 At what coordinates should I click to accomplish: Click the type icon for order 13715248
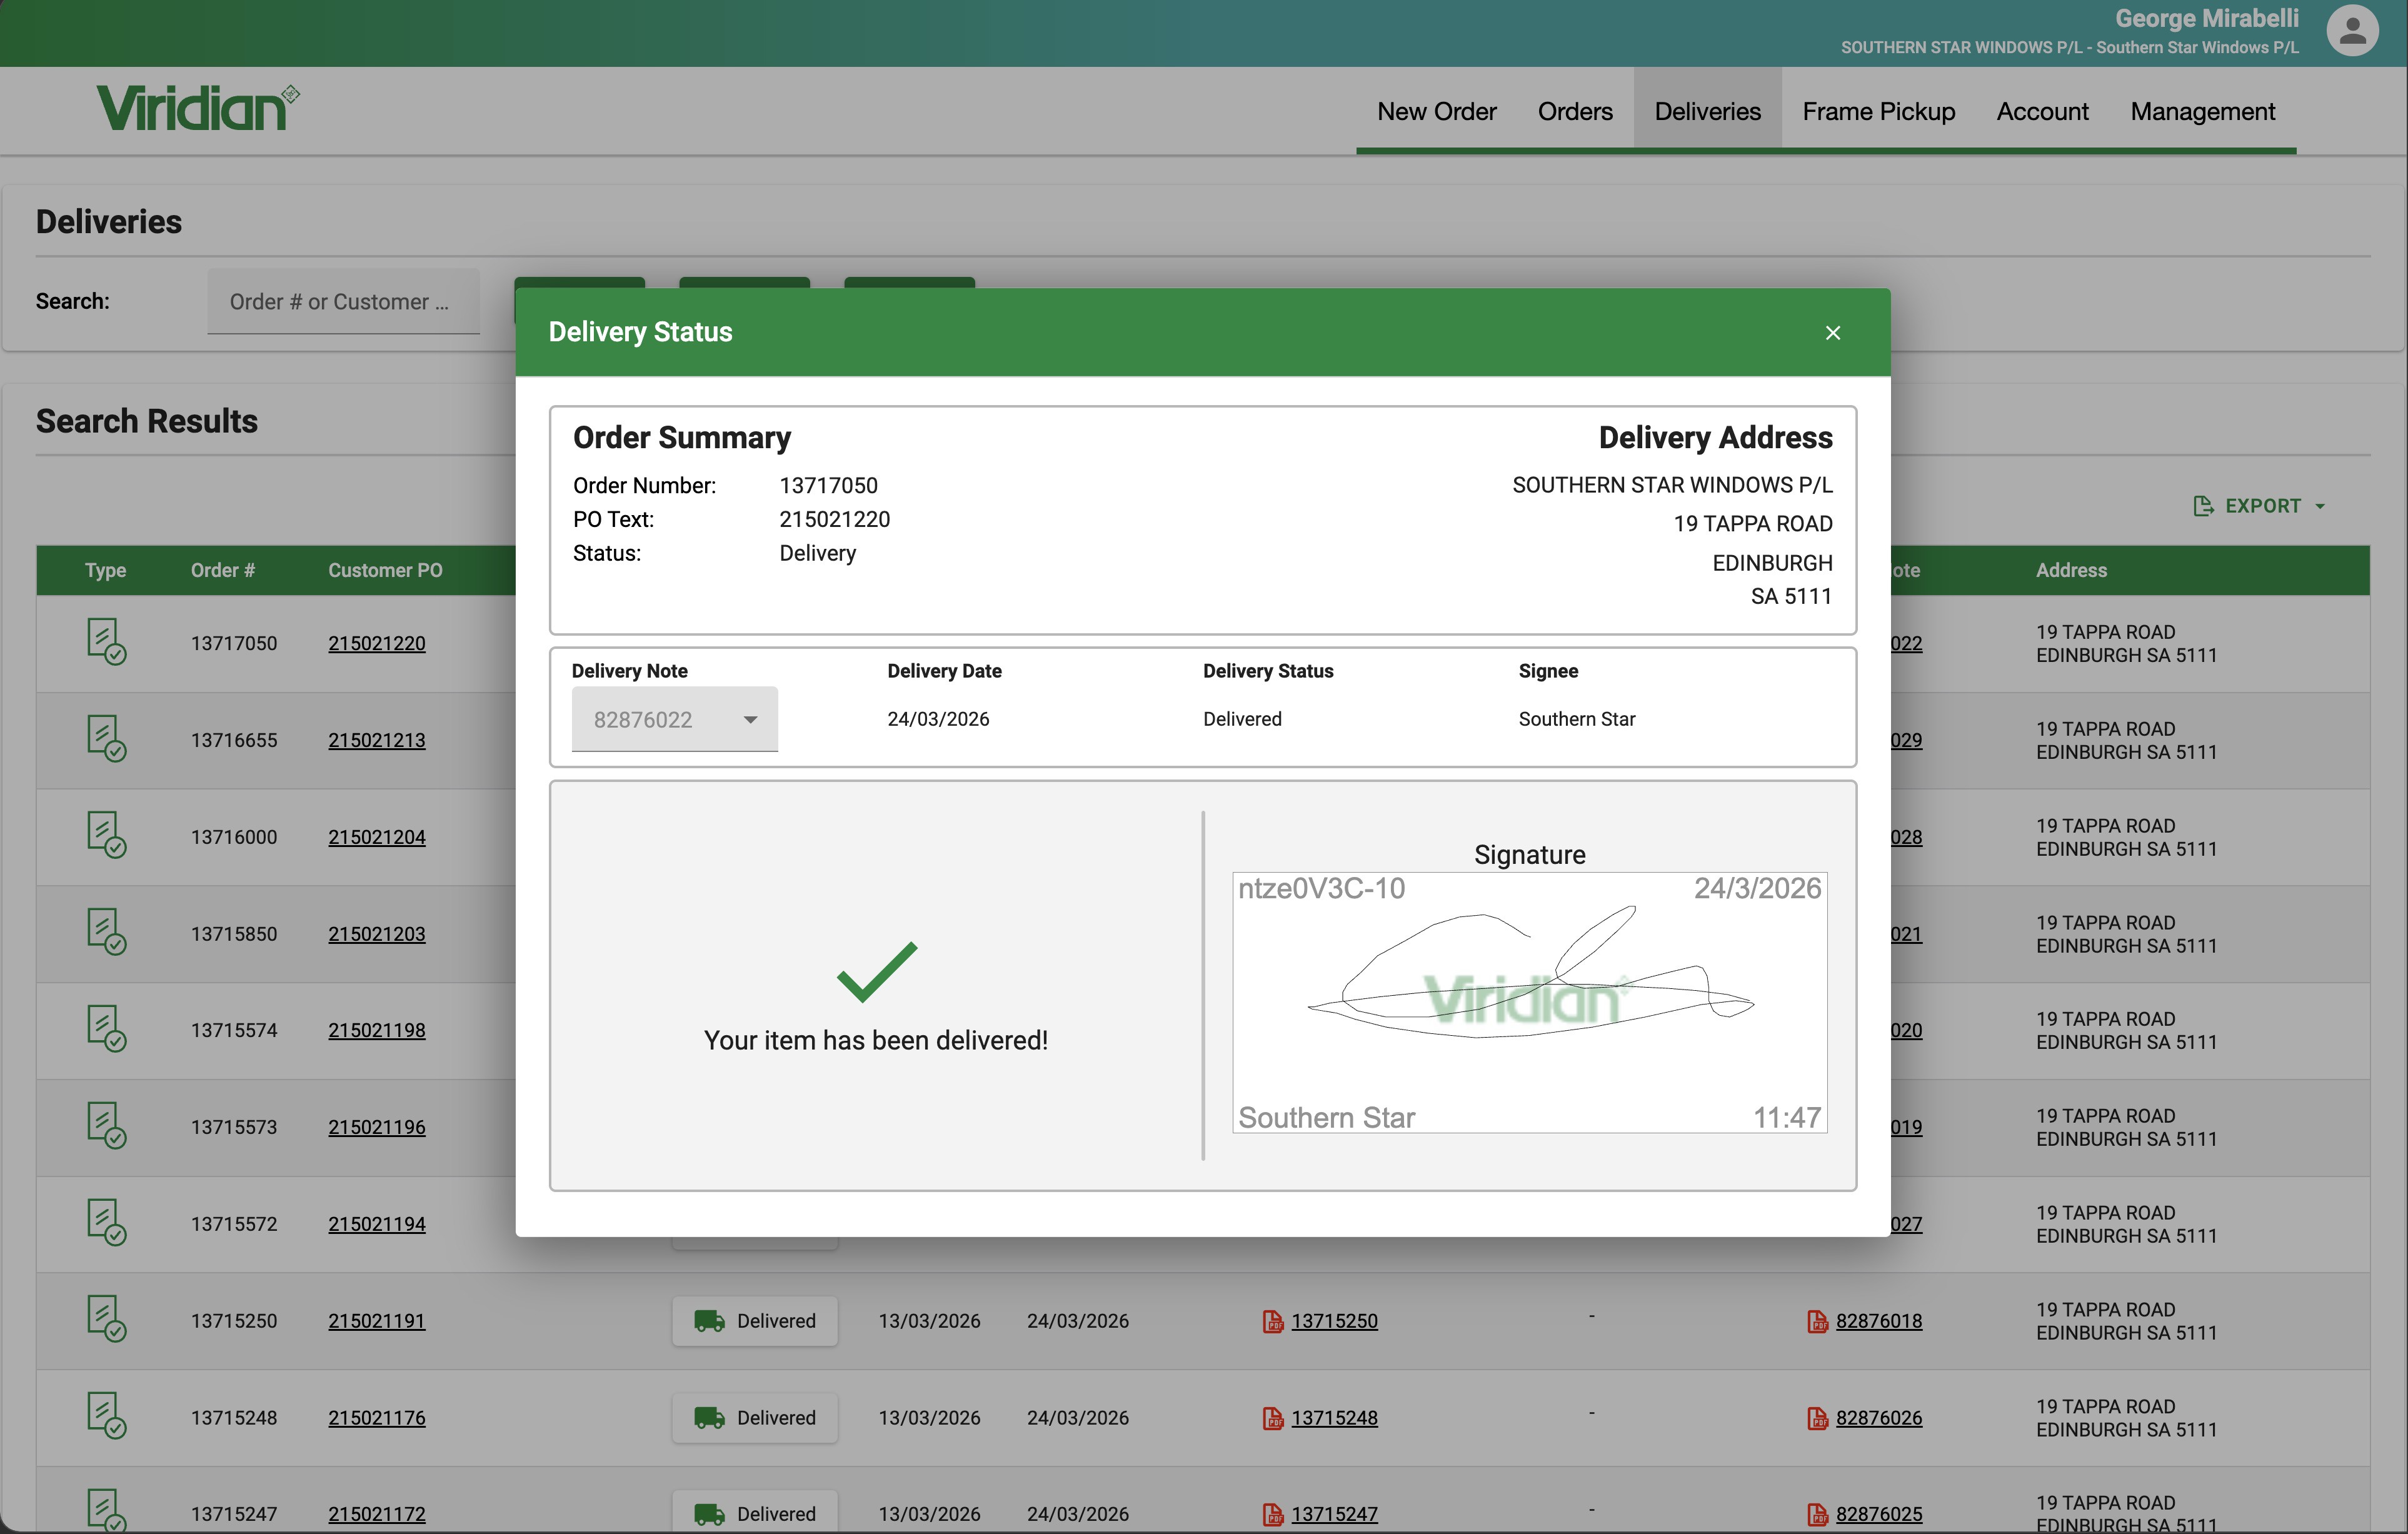point(106,1416)
